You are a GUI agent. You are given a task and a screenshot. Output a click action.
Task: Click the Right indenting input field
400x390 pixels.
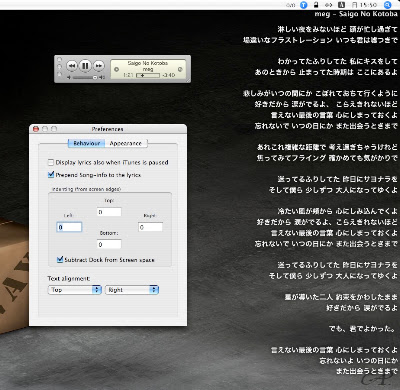[x=150, y=227]
